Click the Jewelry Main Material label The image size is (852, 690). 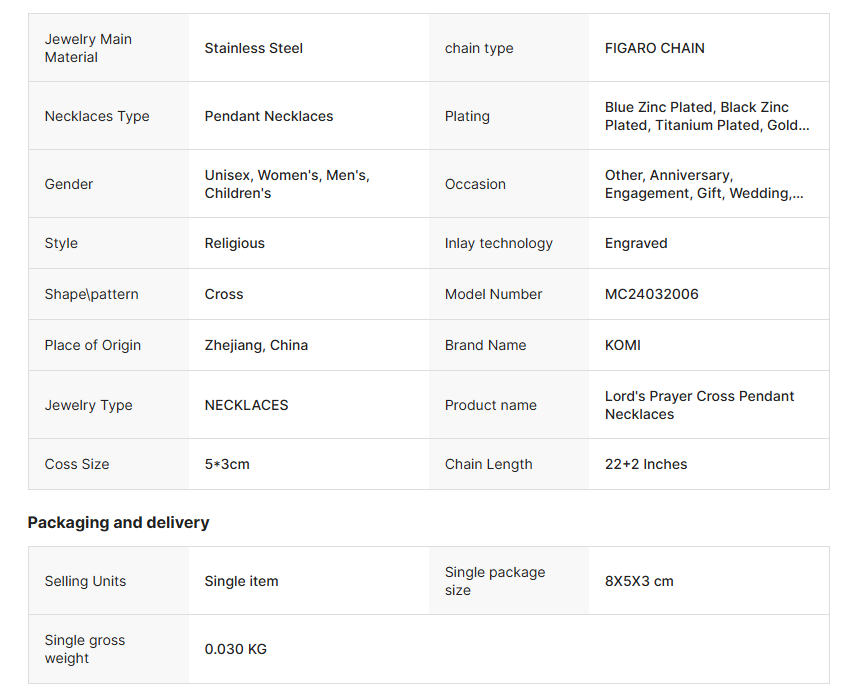point(88,48)
